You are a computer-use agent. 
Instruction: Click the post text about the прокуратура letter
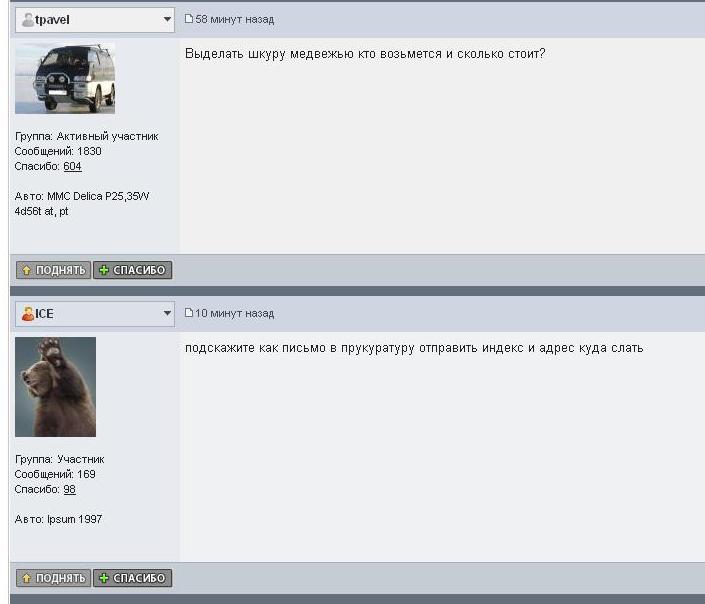tap(414, 348)
